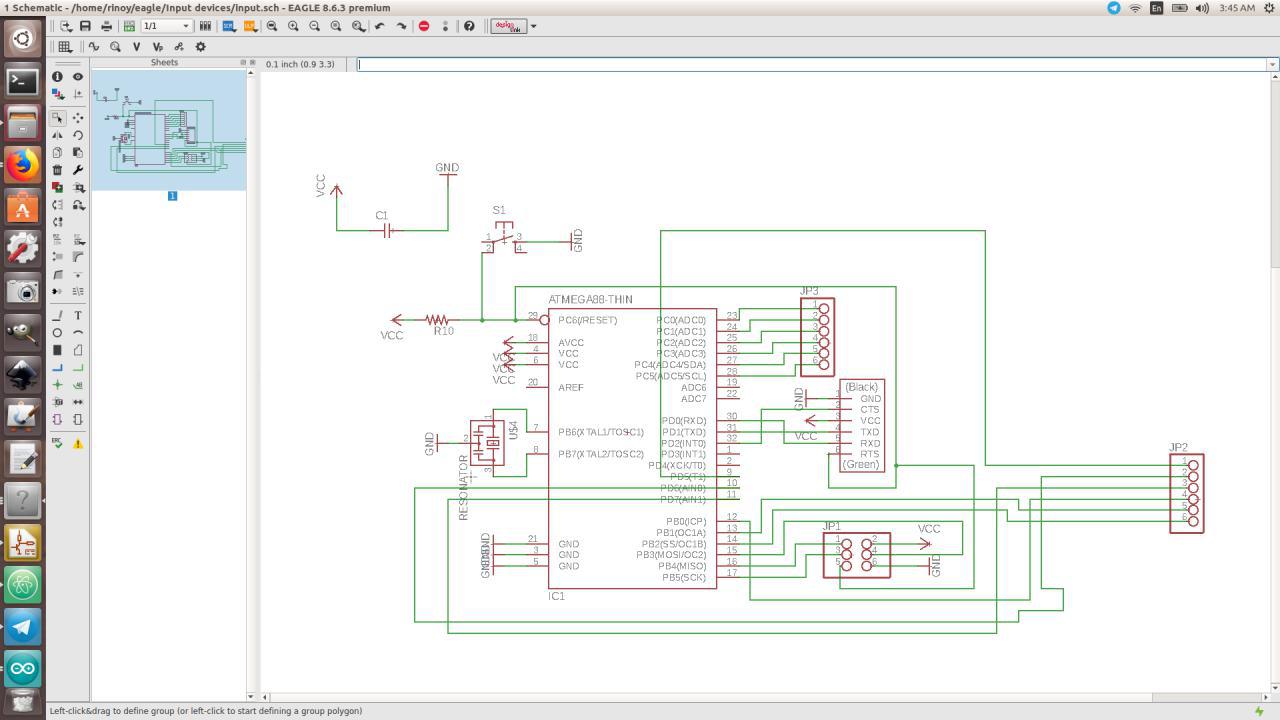Click the Save icon in the toolbar
The height and width of the screenshot is (720, 1280).
[x=85, y=26]
